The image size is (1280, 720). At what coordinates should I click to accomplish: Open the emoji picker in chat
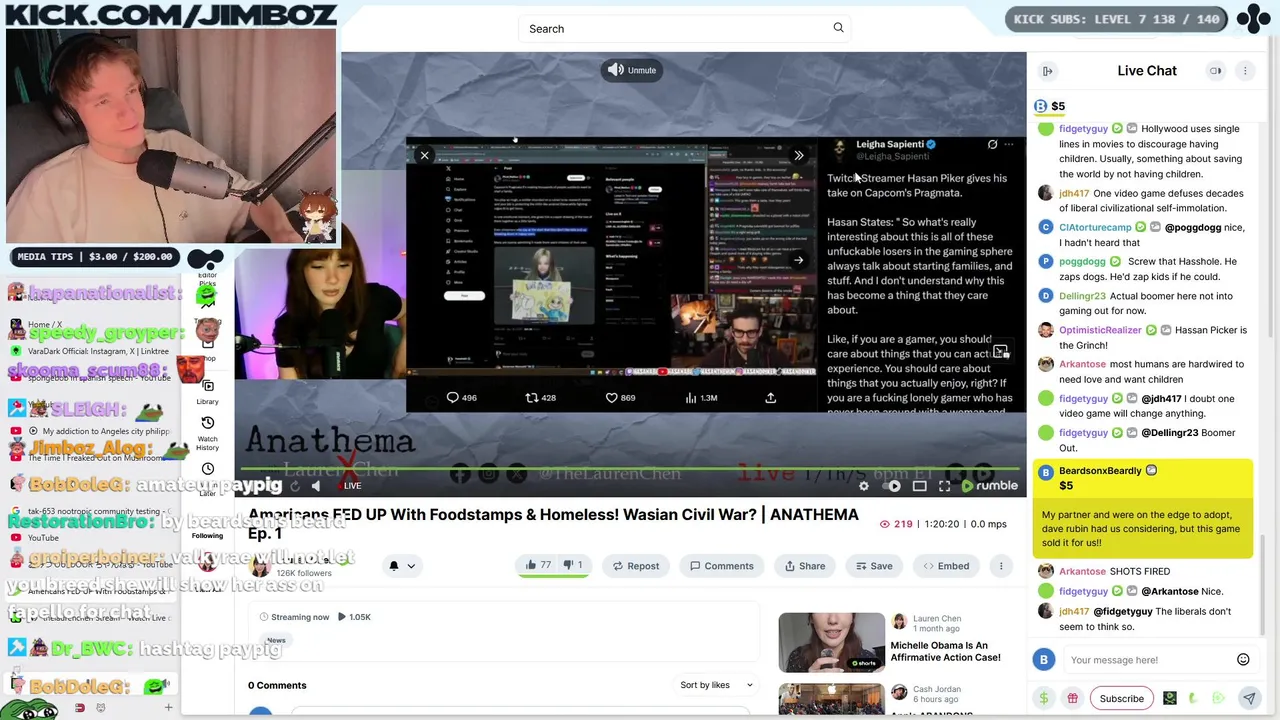[1243, 660]
